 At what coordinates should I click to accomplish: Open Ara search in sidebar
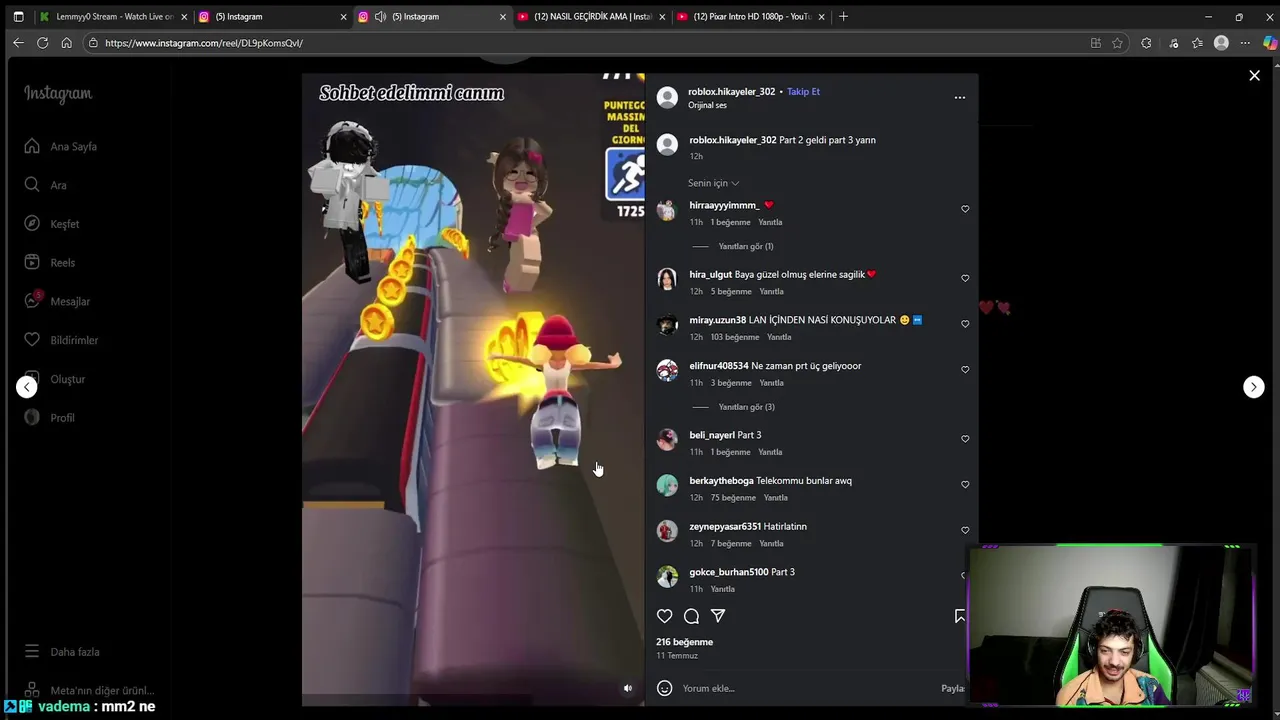coord(45,185)
